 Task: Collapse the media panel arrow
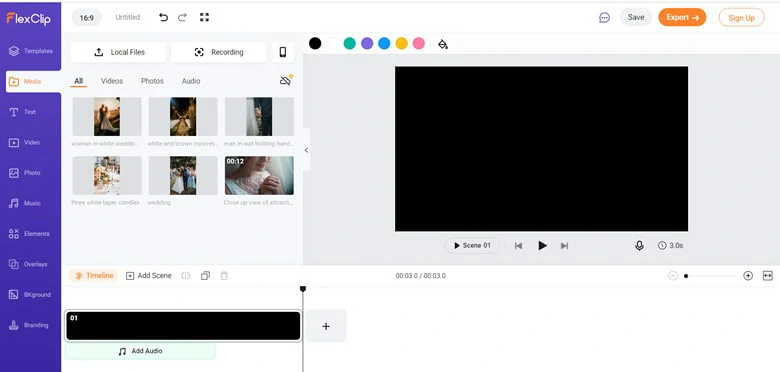[x=306, y=150]
